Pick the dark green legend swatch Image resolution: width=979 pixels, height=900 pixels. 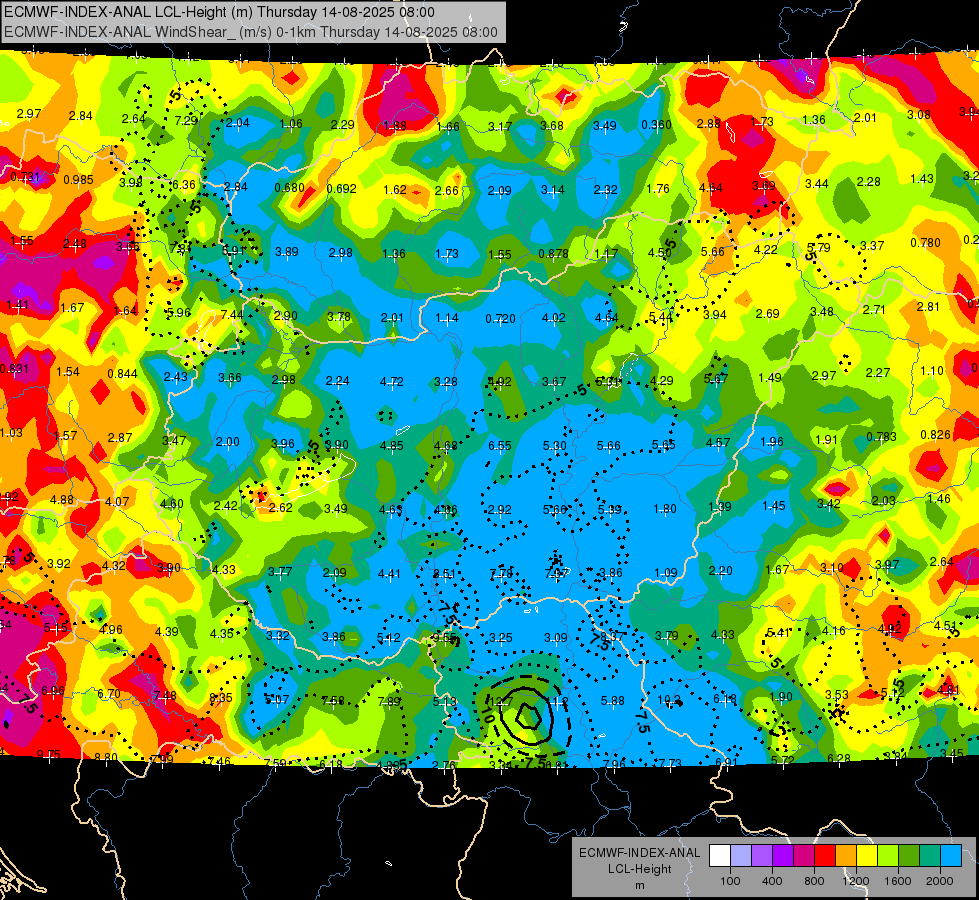[x=908, y=855]
